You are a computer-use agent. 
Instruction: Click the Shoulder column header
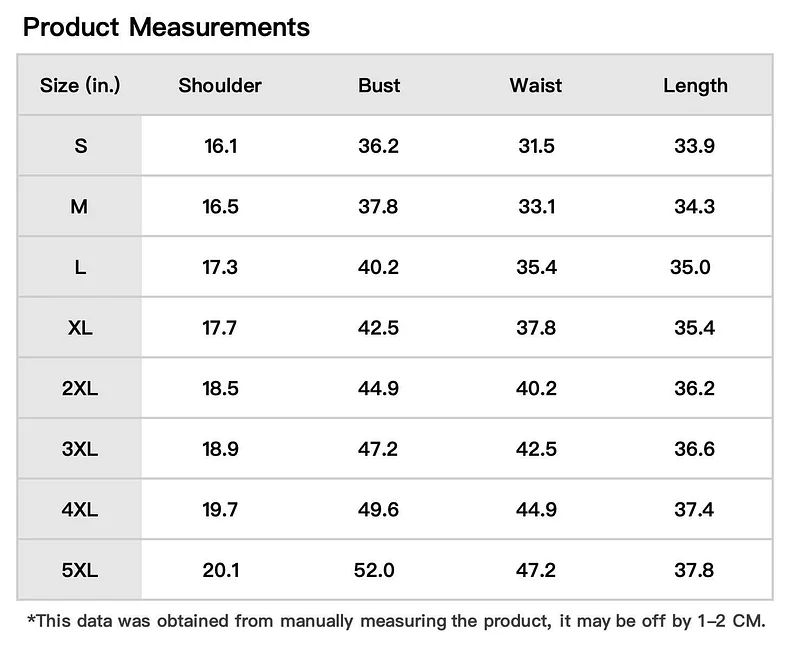click(x=220, y=86)
